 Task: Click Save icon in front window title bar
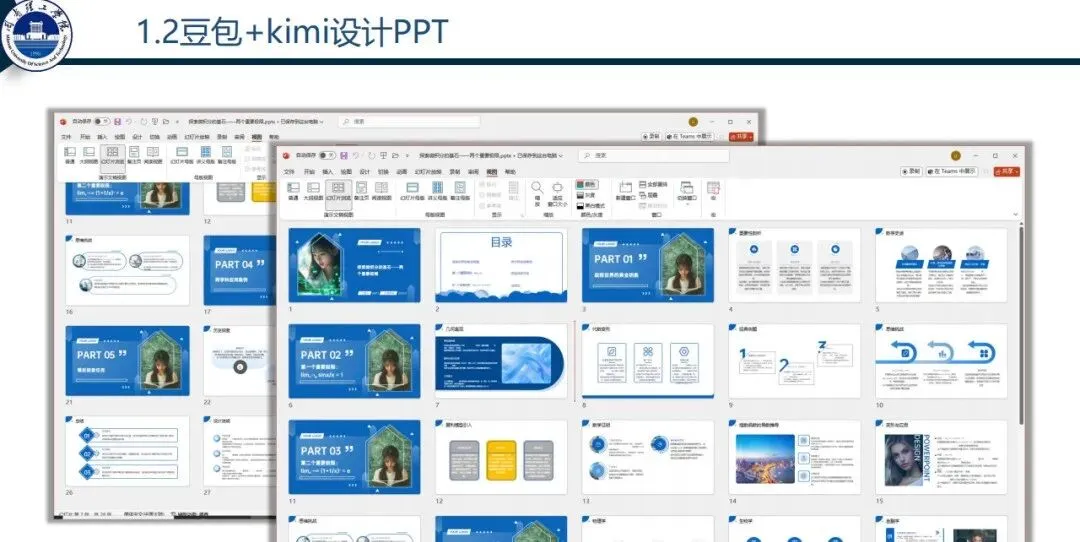[x=344, y=156]
